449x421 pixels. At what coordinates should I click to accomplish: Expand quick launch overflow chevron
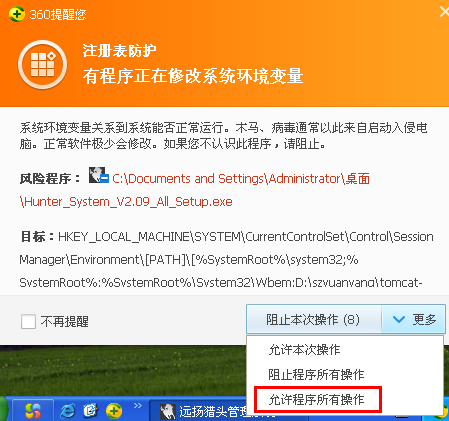pyautogui.click(x=138, y=406)
